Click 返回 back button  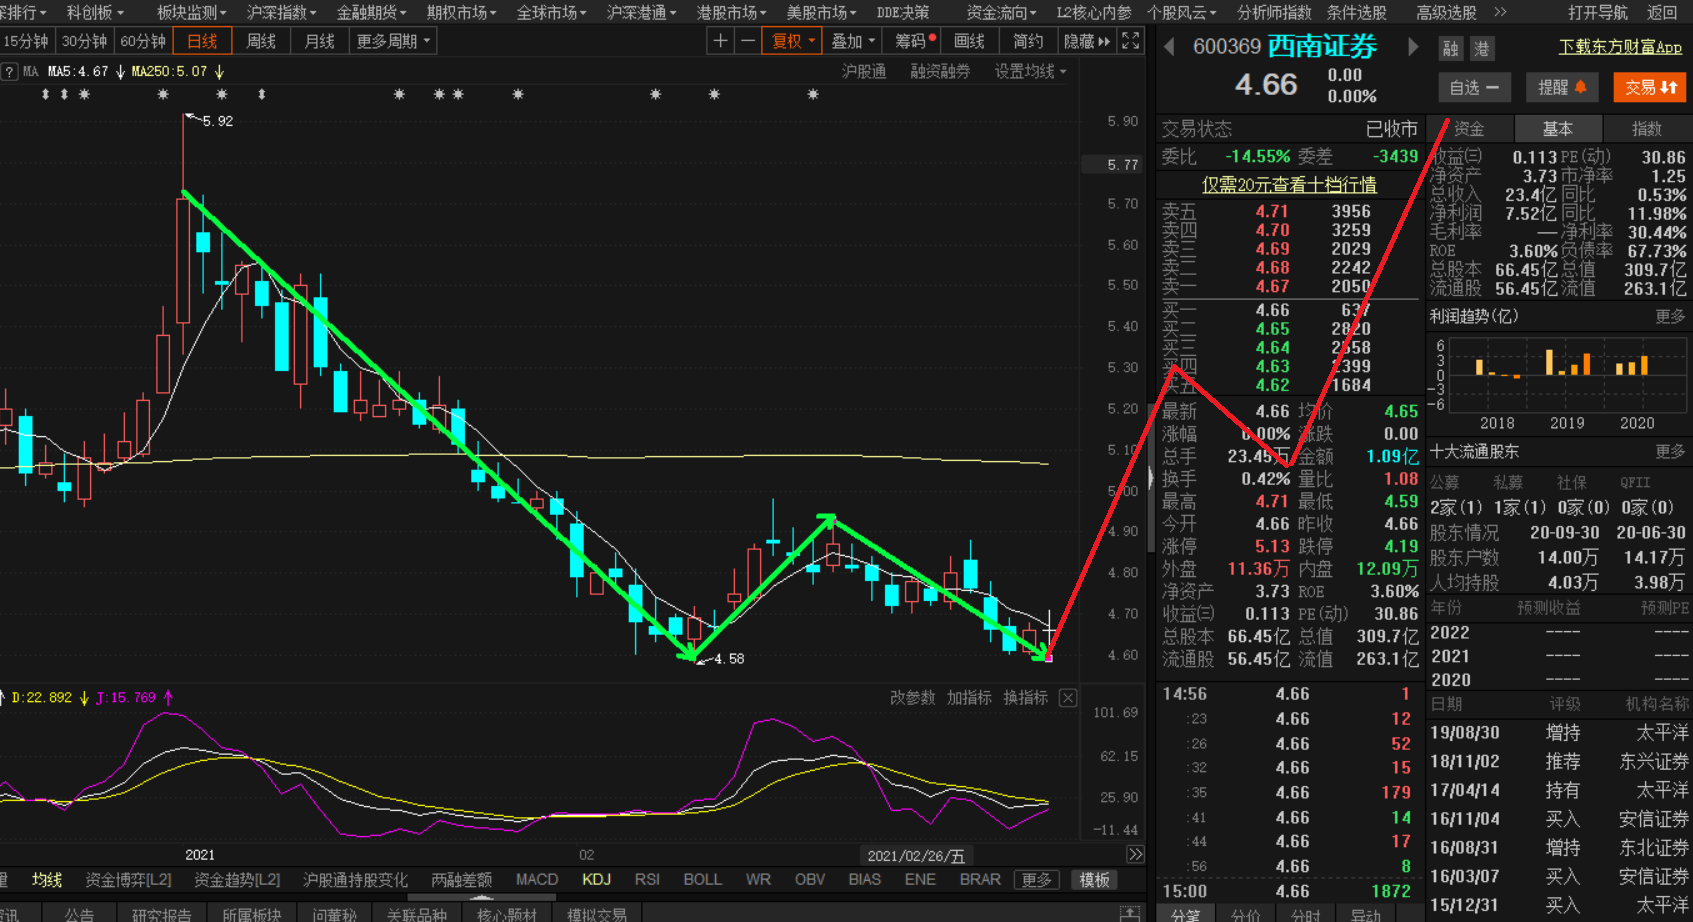point(1662,12)
